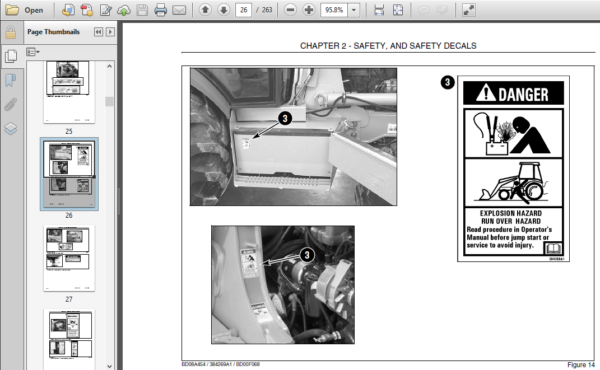This screenshot has height=370, width=600.
Task: Show the Bookmarks panel from the sidebar
Action: (x=11, y=80)
